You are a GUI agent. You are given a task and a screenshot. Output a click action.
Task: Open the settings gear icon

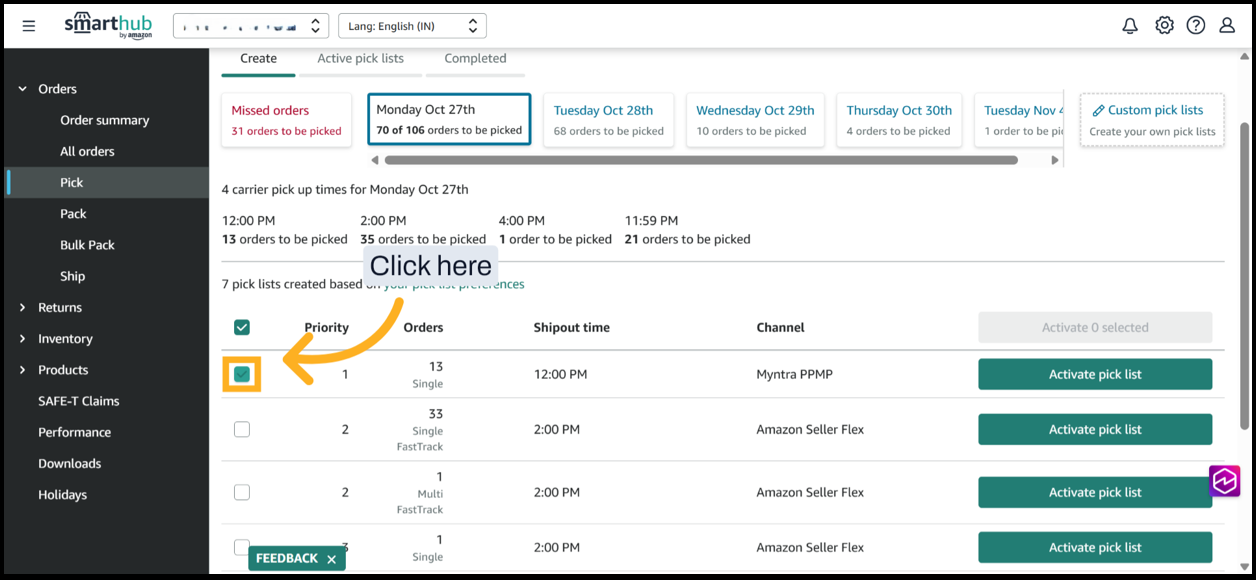[1164, 26]
